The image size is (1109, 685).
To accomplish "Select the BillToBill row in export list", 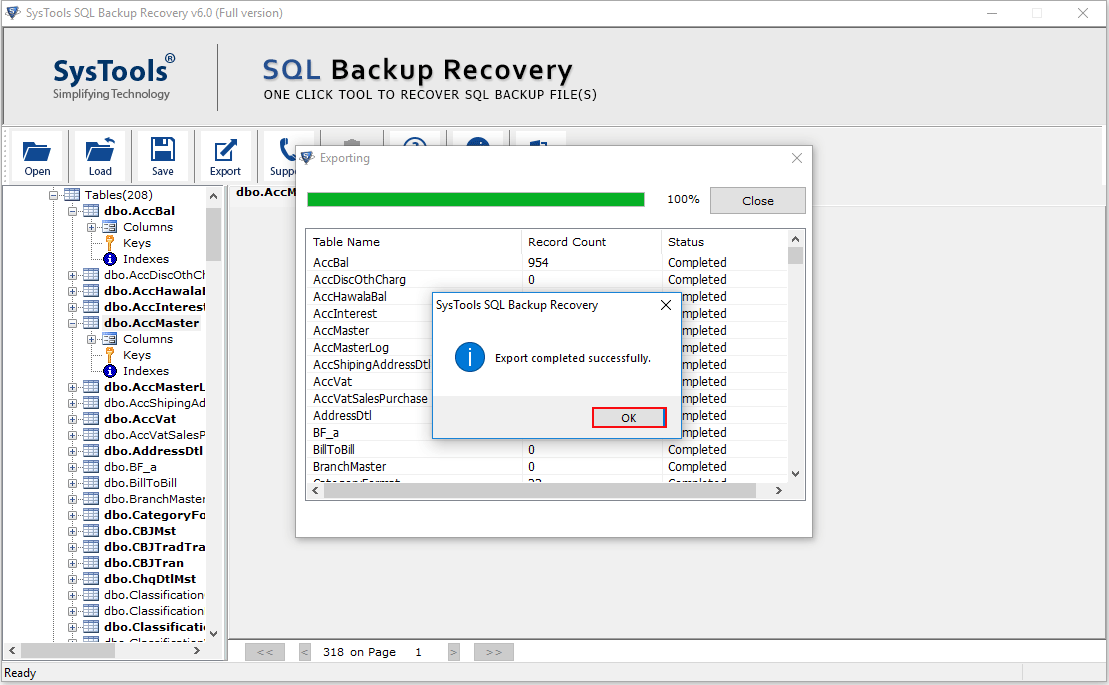I will click(x=547, y=450).
